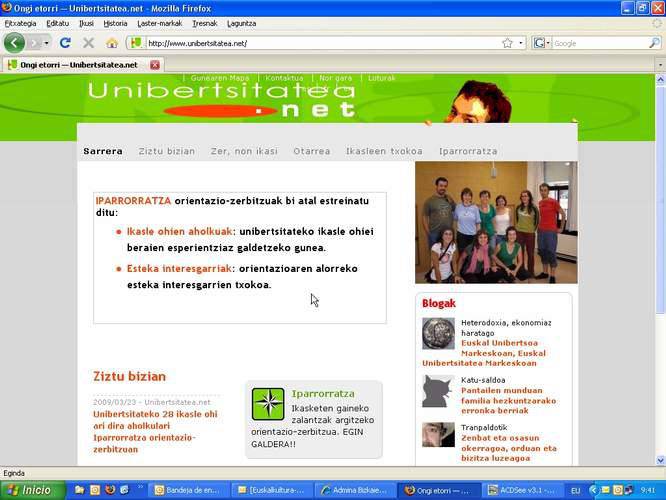
Task: Expand the quick launch overflow chevron
Action: pyautogui.click(x=140, y=487)
